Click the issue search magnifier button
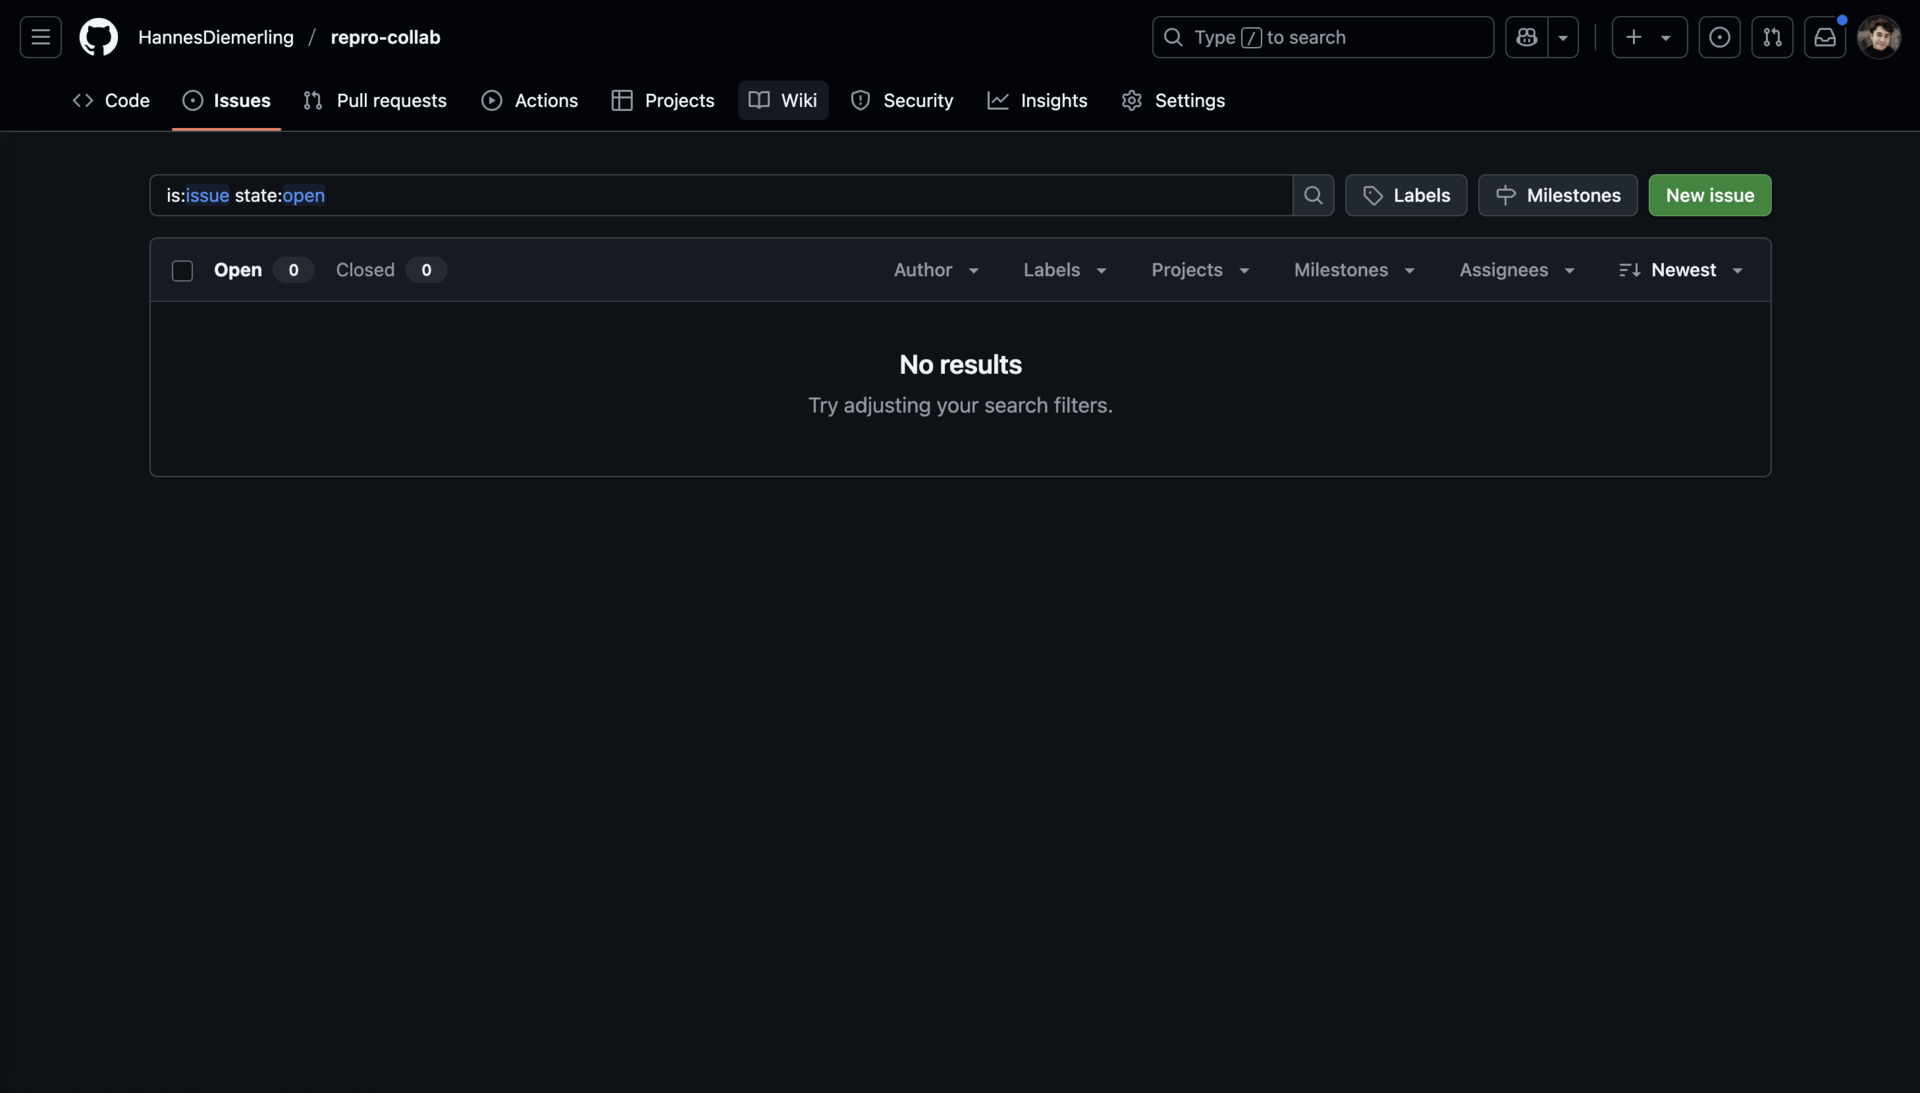1920x1093 pixels. tap(1313, 195)
